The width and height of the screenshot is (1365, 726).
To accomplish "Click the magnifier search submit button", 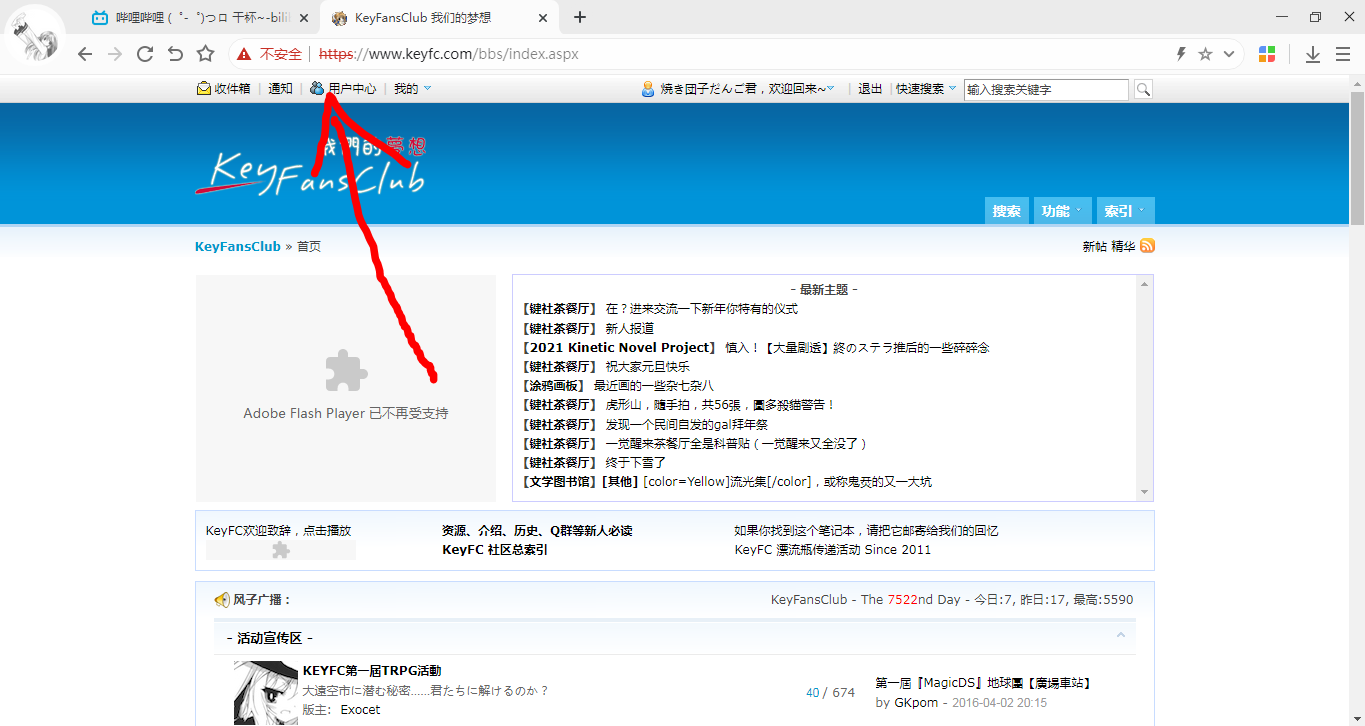I will (x=1143, y=89).
